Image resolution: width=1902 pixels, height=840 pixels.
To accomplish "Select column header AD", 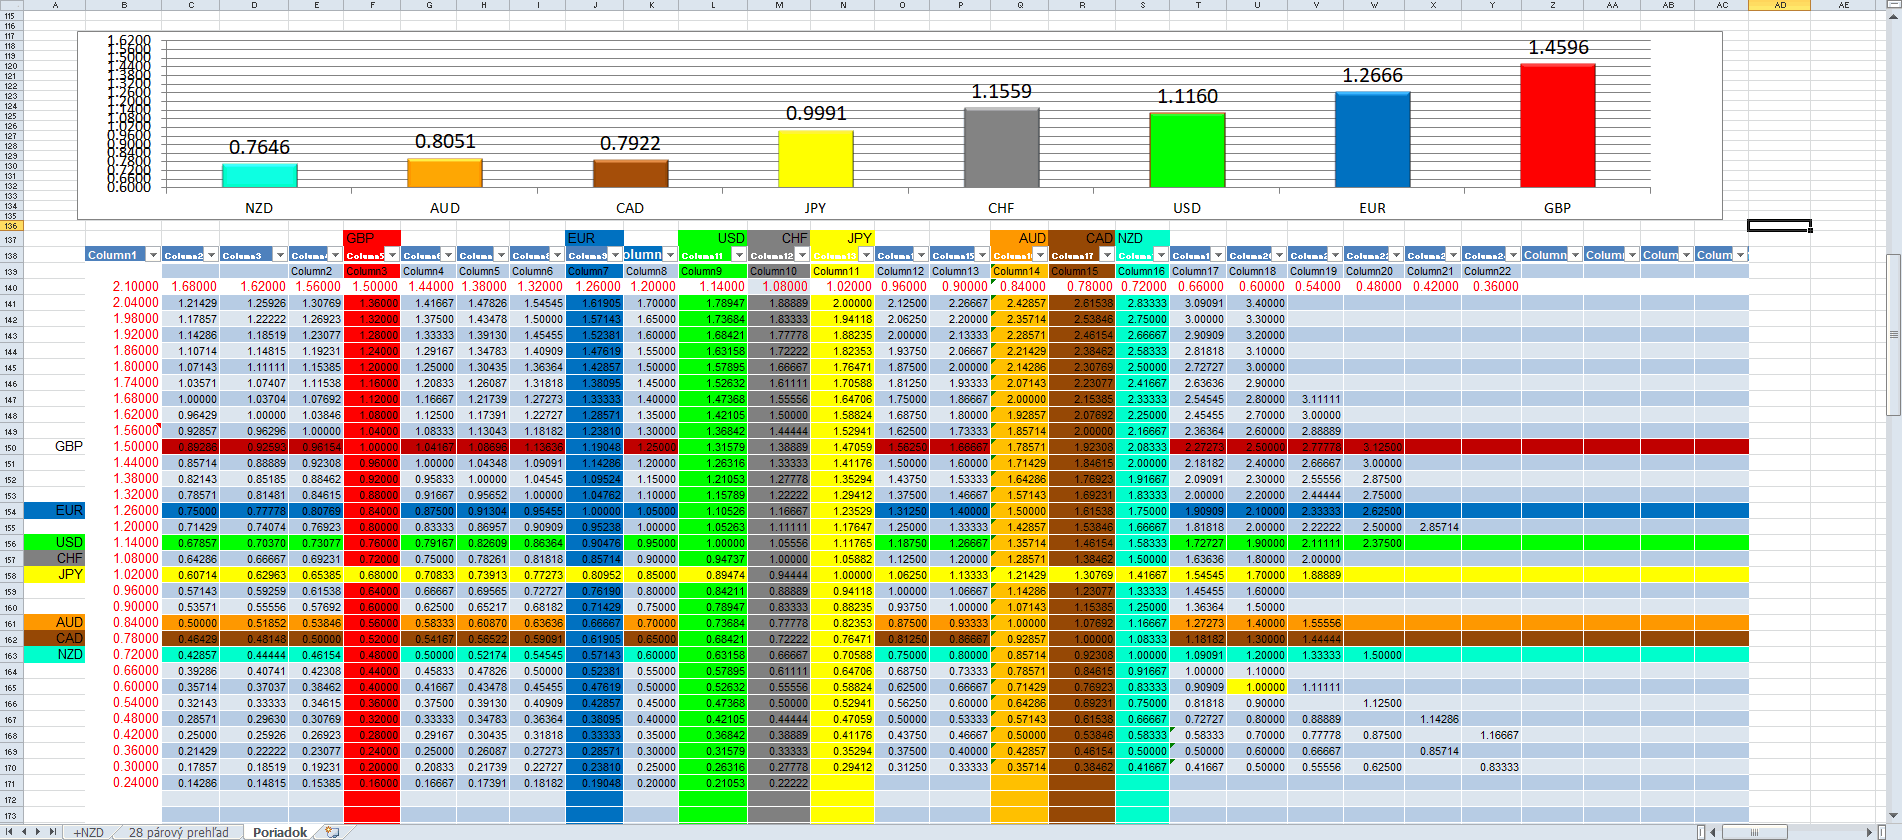I will pyautogui.click(x=1780, y=5).
